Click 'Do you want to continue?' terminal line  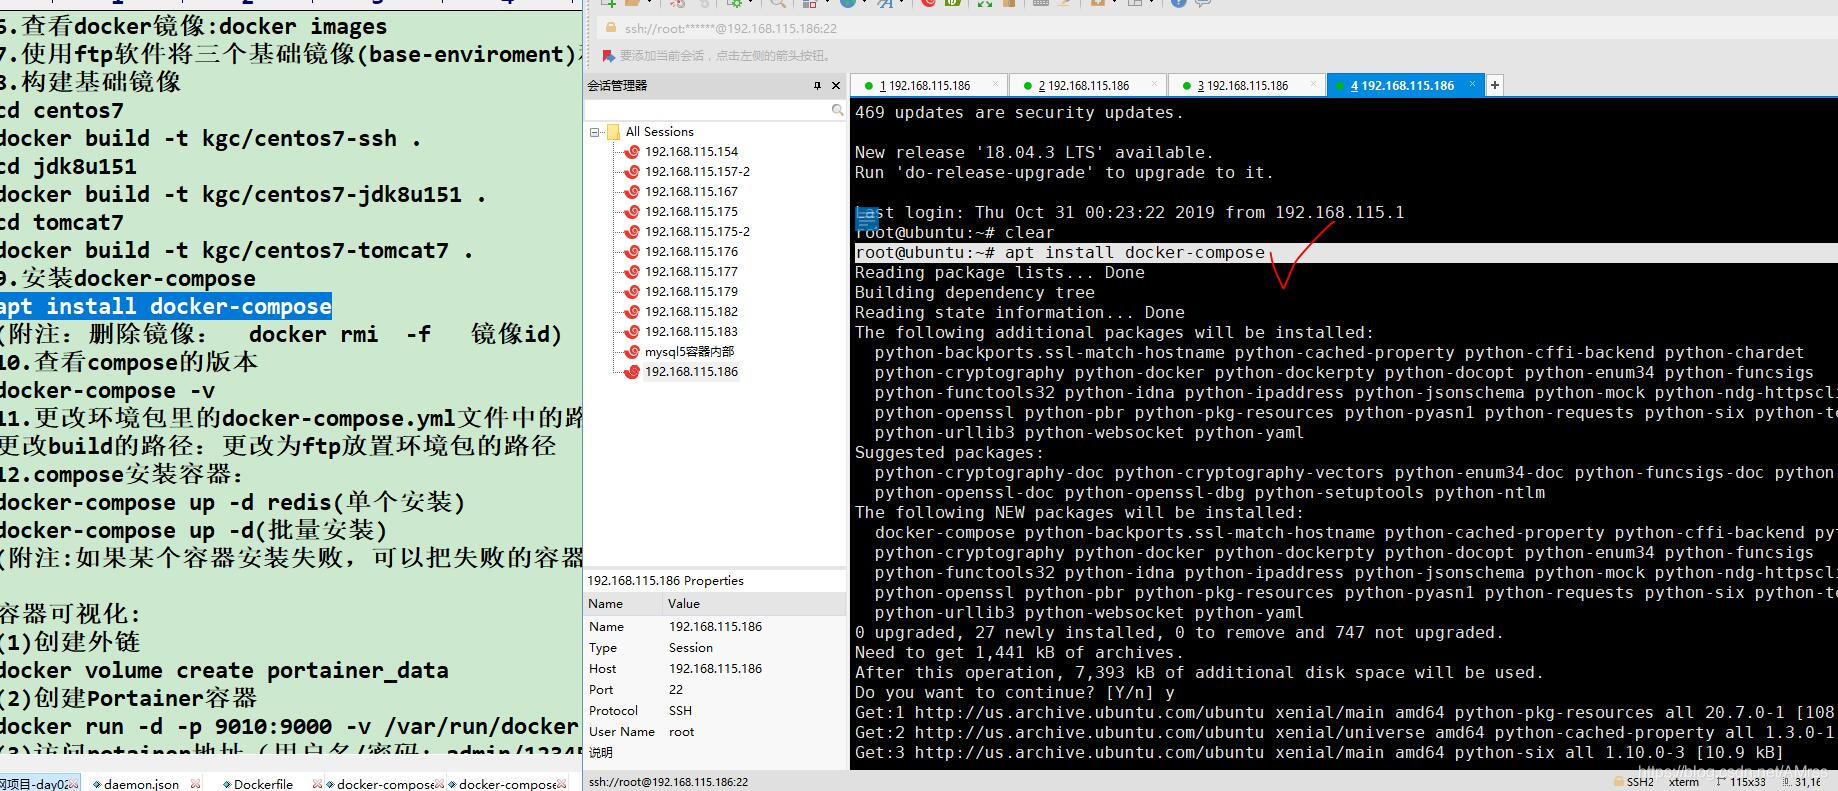1014,692
